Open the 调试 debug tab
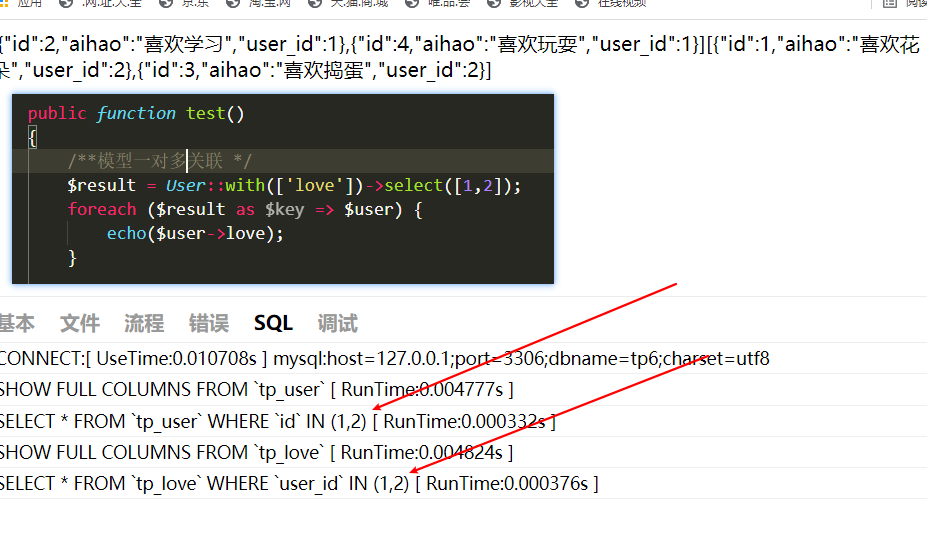The width and height of the screenshot is (927, 533). point(338,323)
